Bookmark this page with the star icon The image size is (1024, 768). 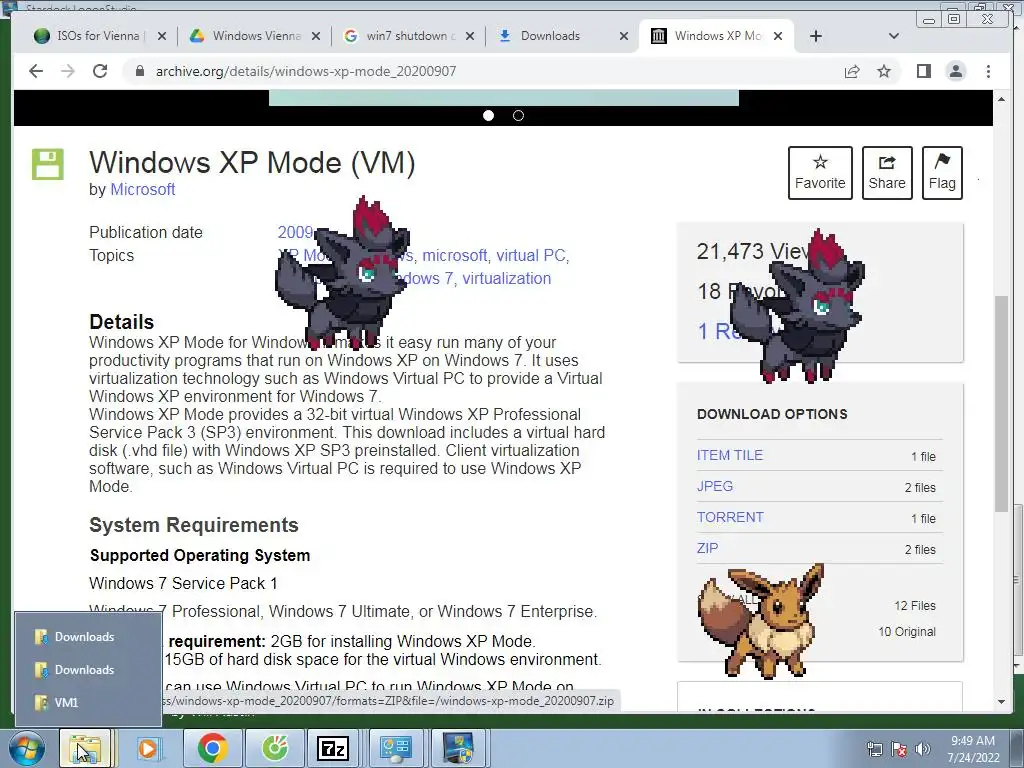[x=884, y=71]
